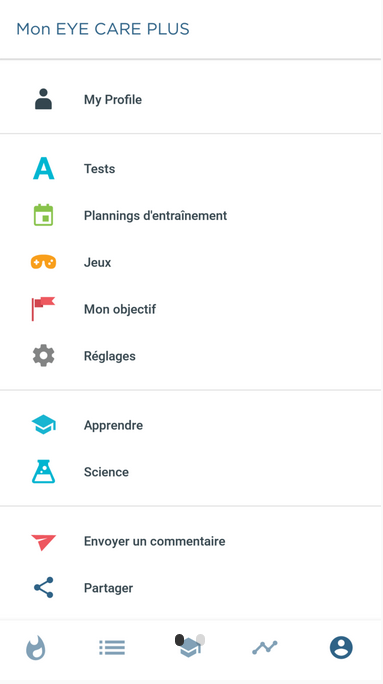Screen dimensions: 383x684
Task: Select the list icon in bottom navigation
Action: (112, 647)
